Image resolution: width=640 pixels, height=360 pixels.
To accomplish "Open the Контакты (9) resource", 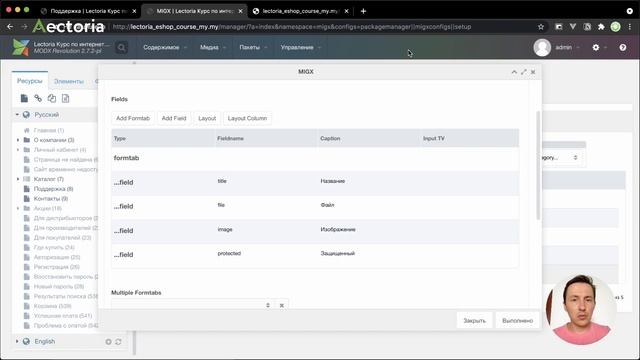I will point(51,199).
